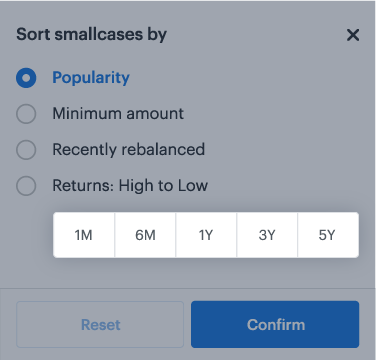The height and width of the screenshot is (360, 376).
Task: Click the Returns: High to Low label text
Action: [x=130, y=186]
